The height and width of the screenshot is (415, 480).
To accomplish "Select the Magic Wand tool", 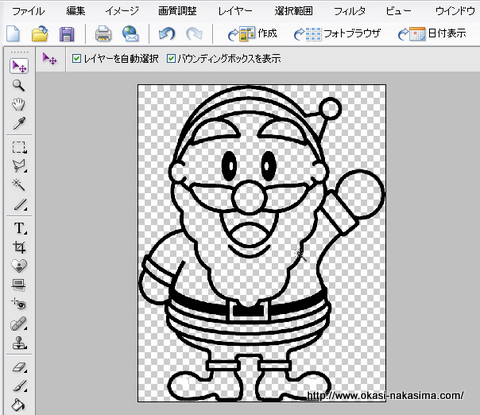I will point(19,184).
